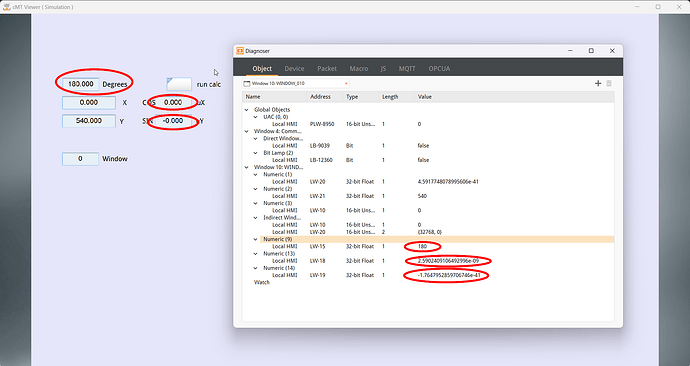Minimize the Diagnoser window

coord(570,51)
